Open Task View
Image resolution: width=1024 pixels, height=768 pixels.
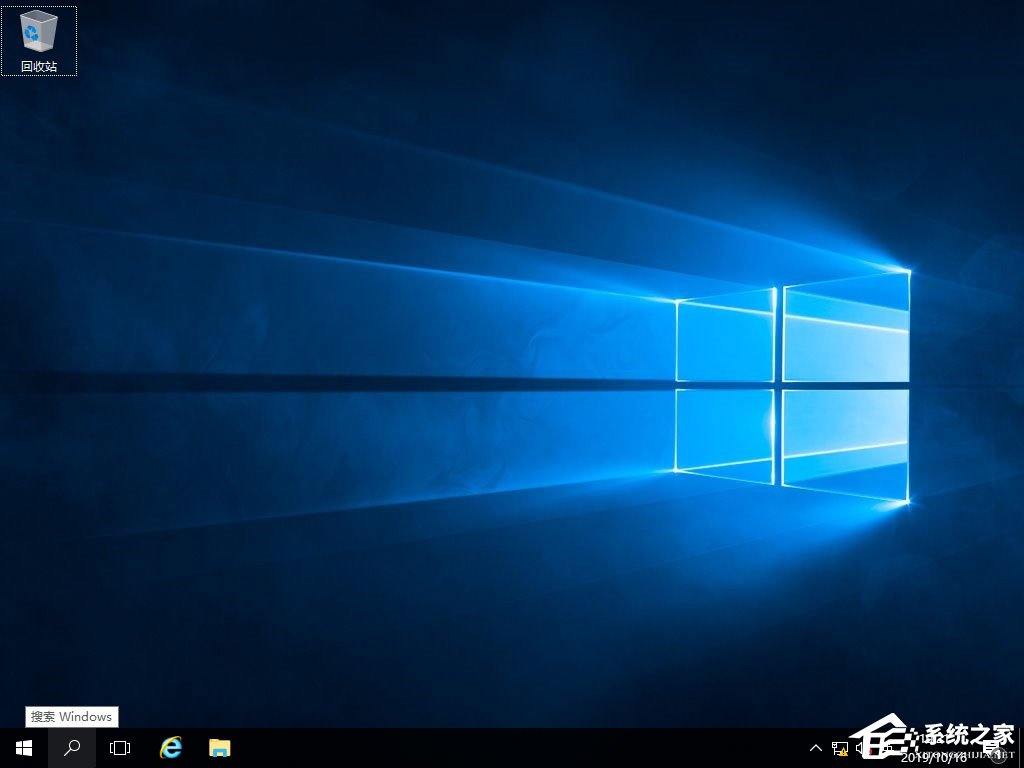click(x=119, y=747)
